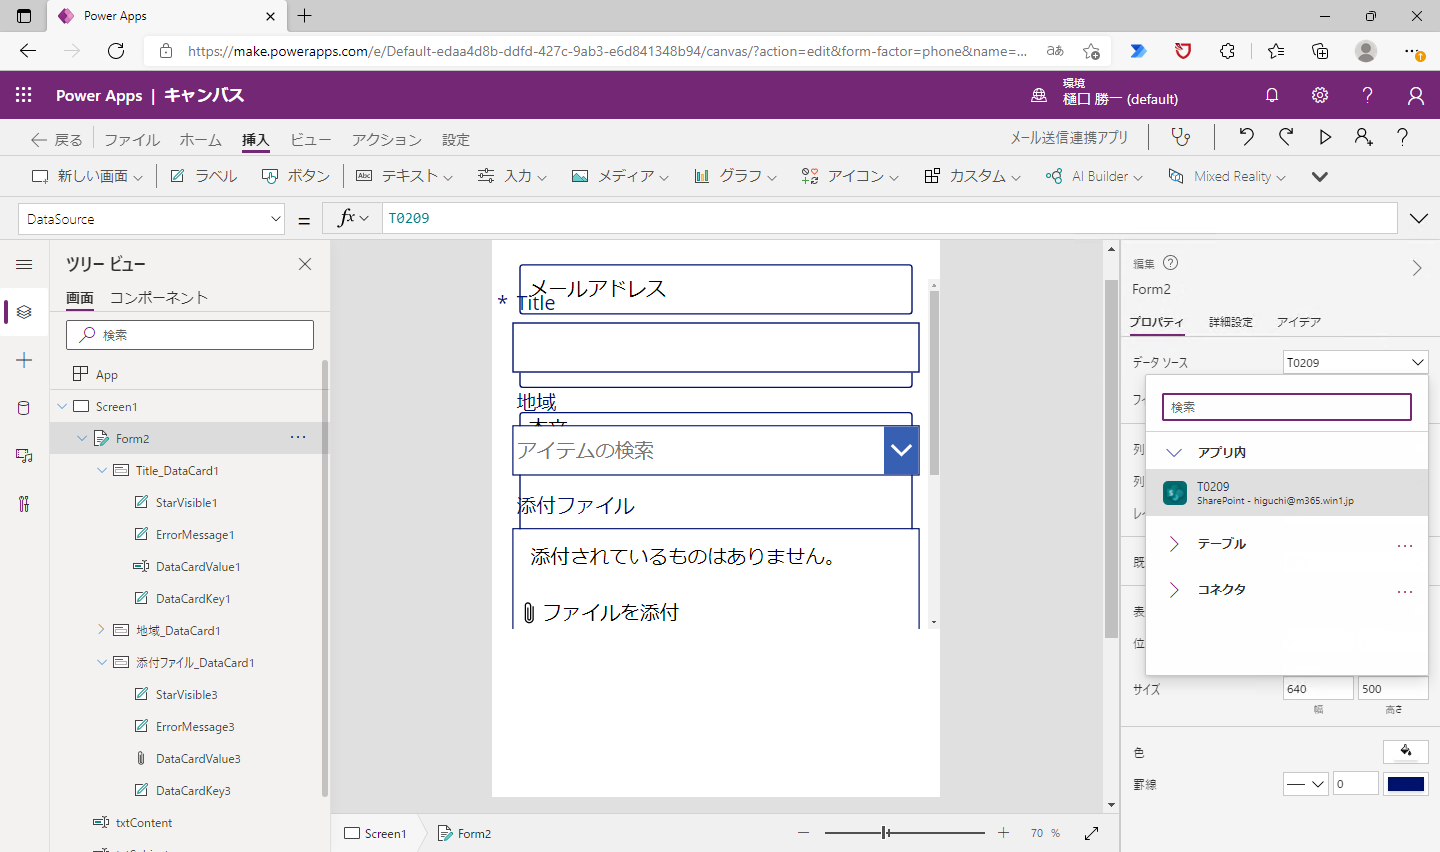1440x852 pixels.
Task: Collapse the Title_DataCard1 tree node
Action: (101, 470)
